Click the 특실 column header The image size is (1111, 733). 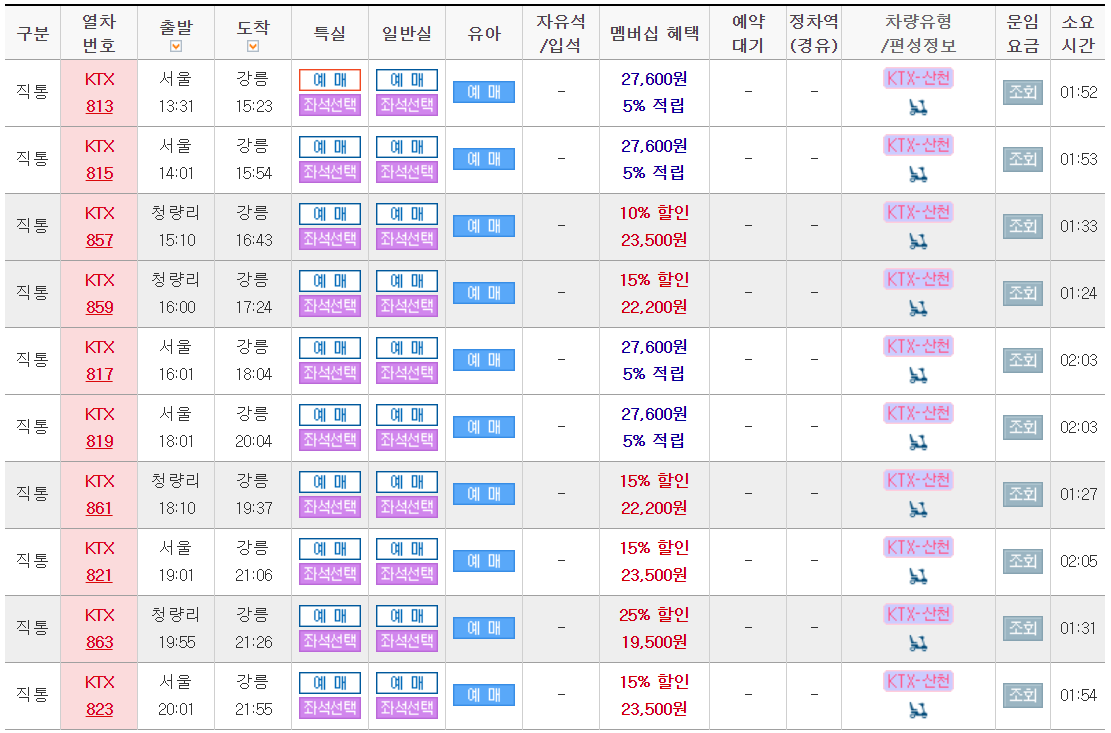click(329, 33)
